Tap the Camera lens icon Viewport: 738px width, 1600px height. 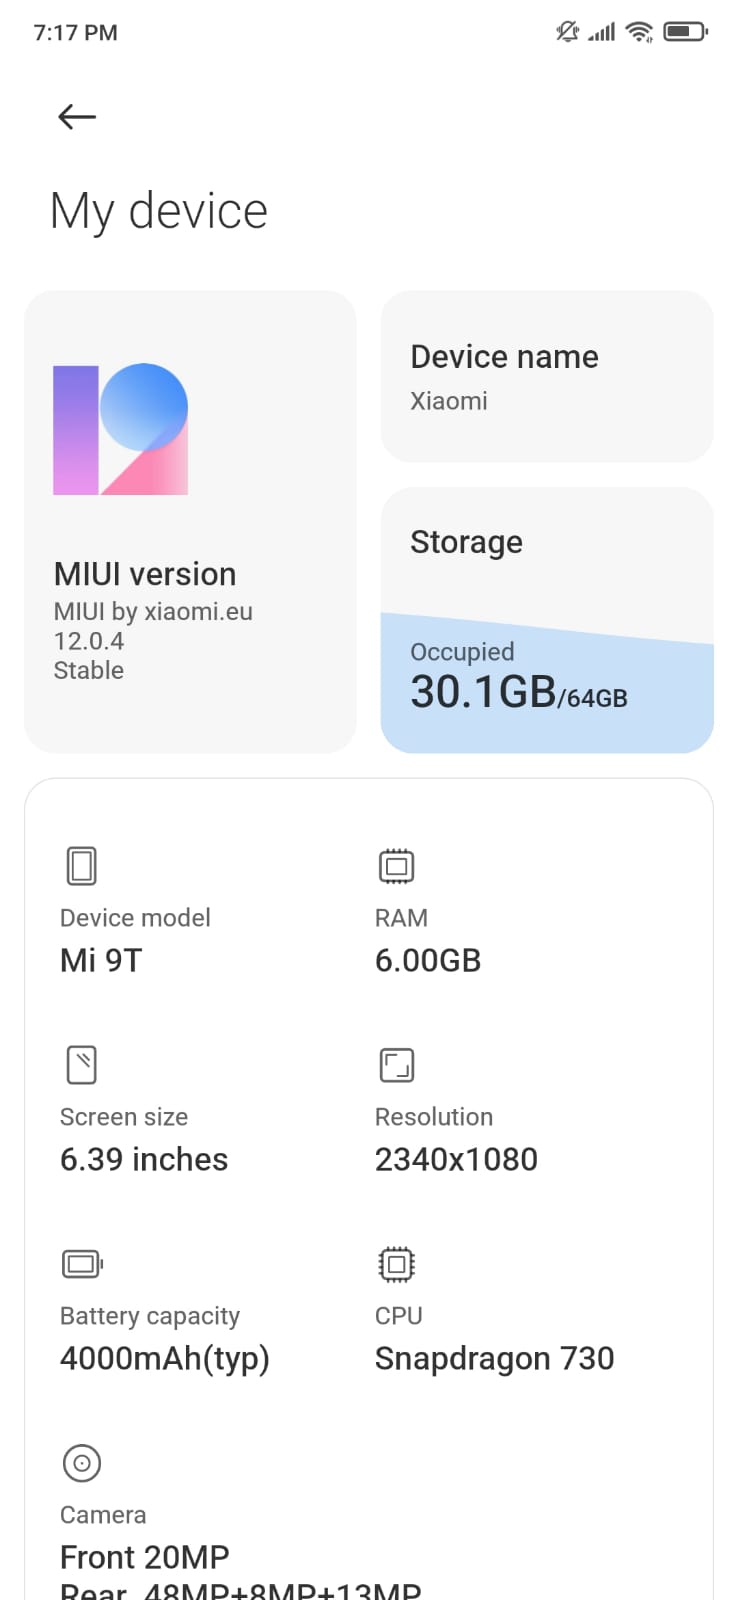[82, 1463]
